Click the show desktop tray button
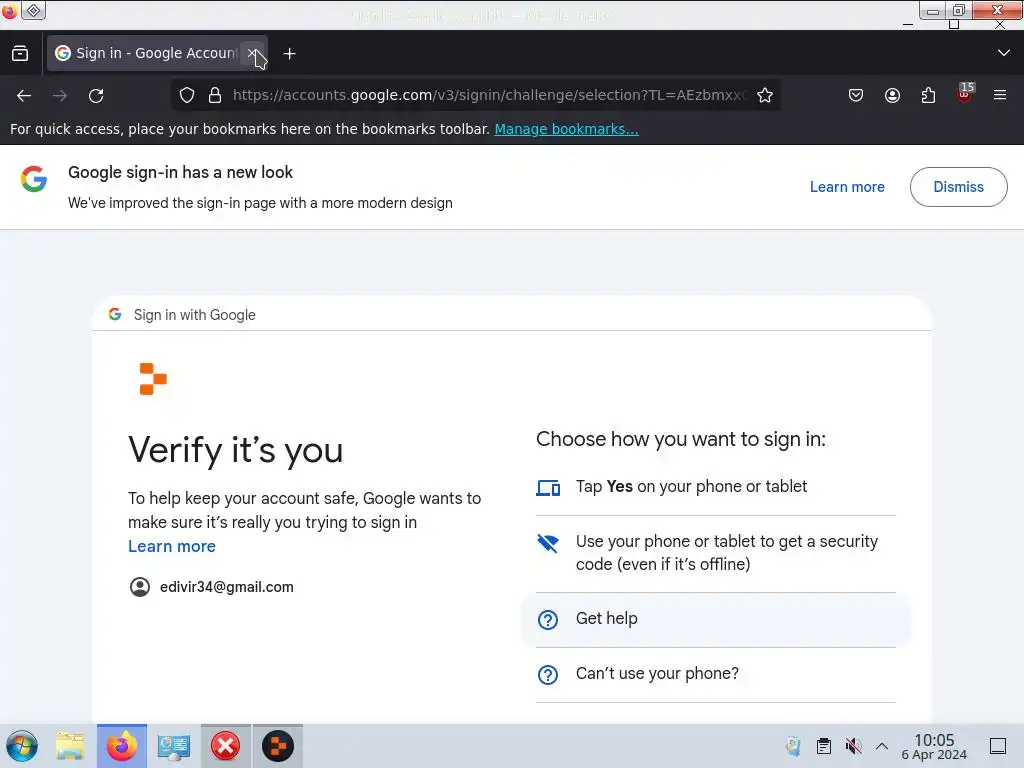The width and height of the screenshot is (1024, 768). coord(998,746)
